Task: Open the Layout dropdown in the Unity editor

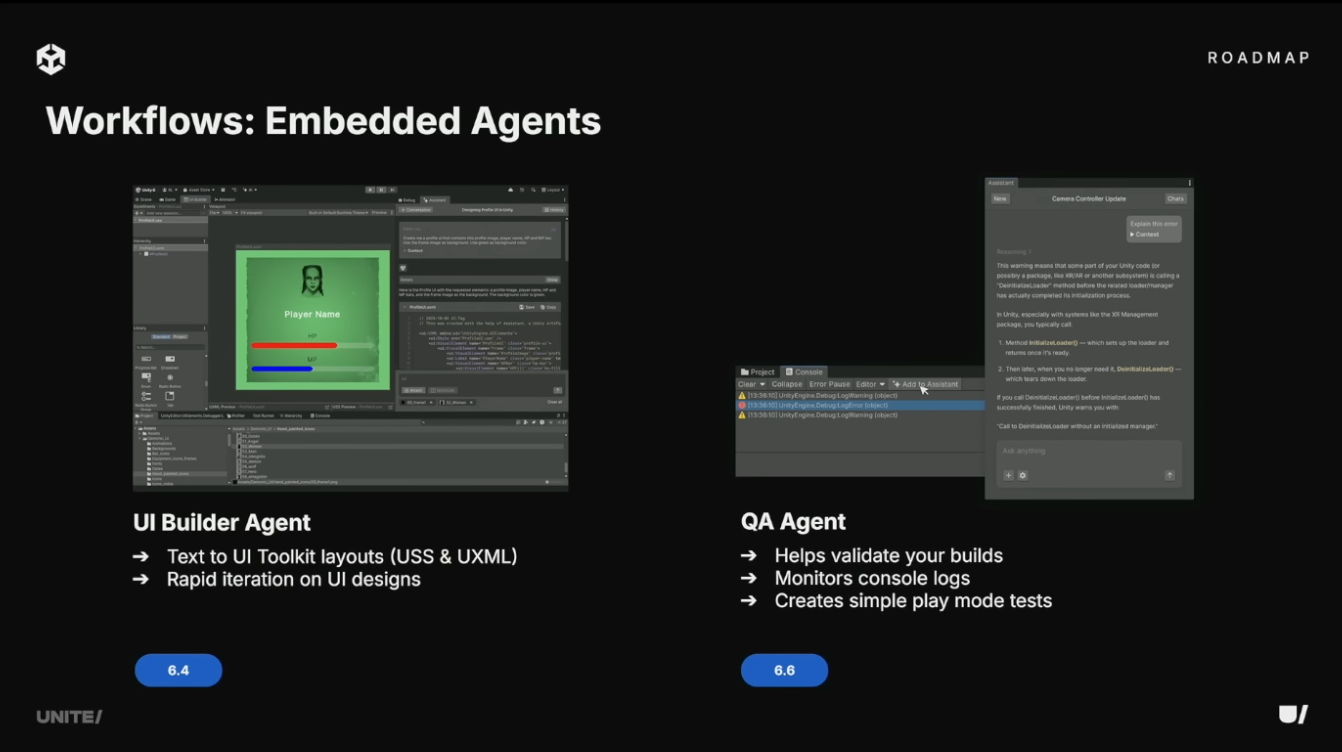Action: pos(551,190)
